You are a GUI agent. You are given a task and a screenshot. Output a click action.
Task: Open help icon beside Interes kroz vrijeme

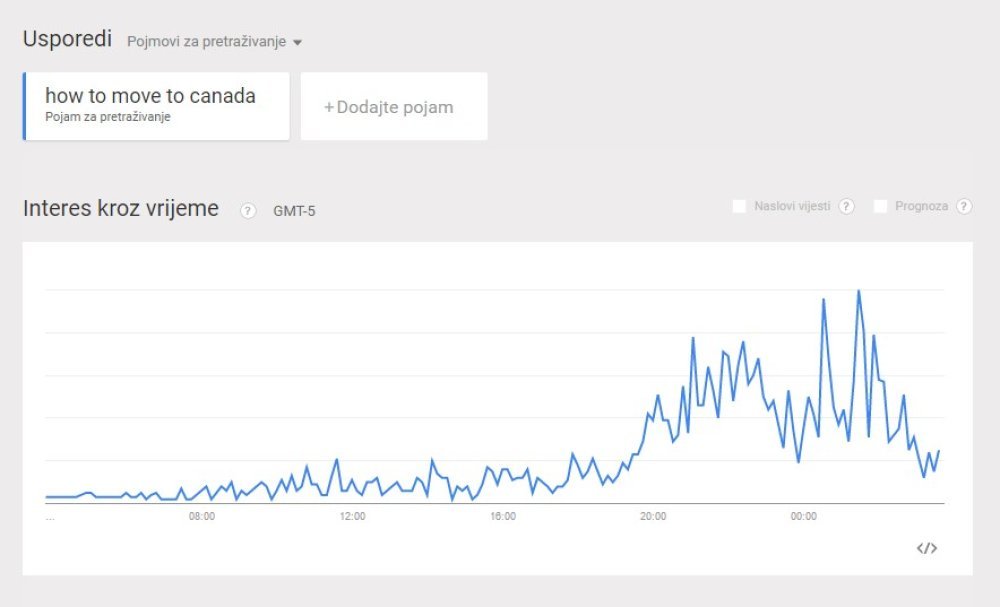click(x=247, y=210)
